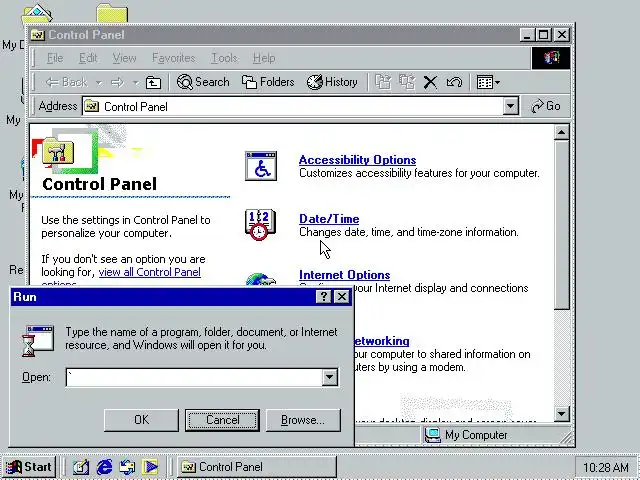Launch Windows Media Player from quick launch
Image resolution: width=640 pixels, height=480 pixels.
point(150,467)
